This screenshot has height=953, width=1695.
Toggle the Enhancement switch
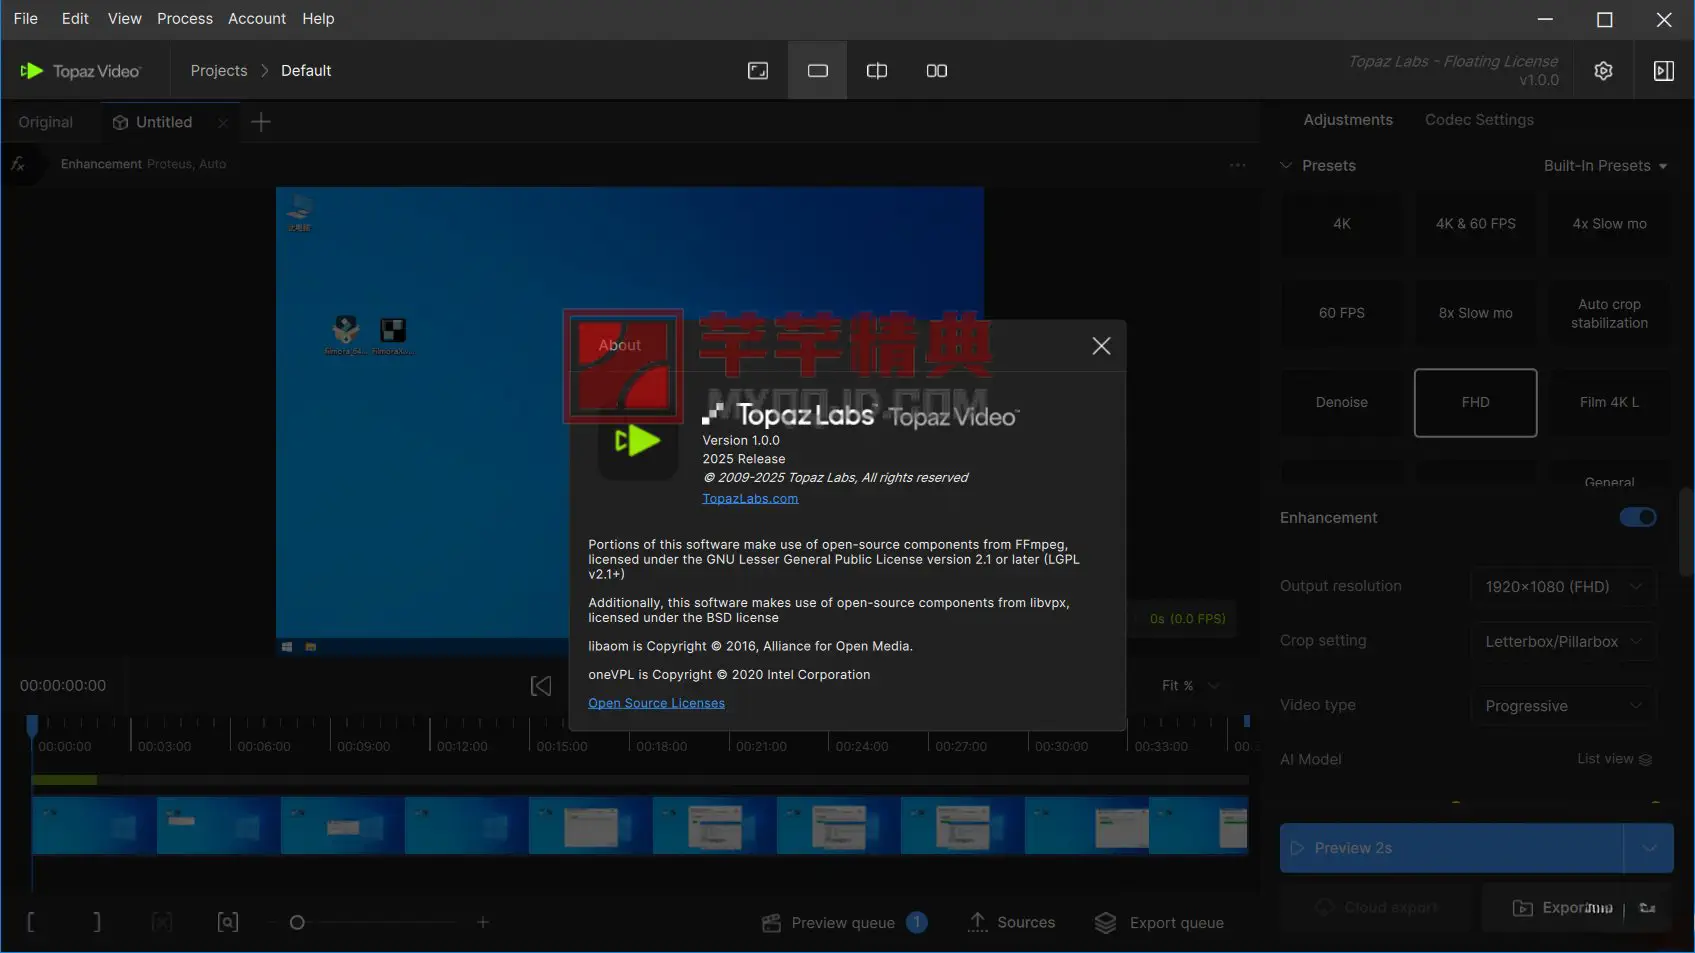(1638, 517)
